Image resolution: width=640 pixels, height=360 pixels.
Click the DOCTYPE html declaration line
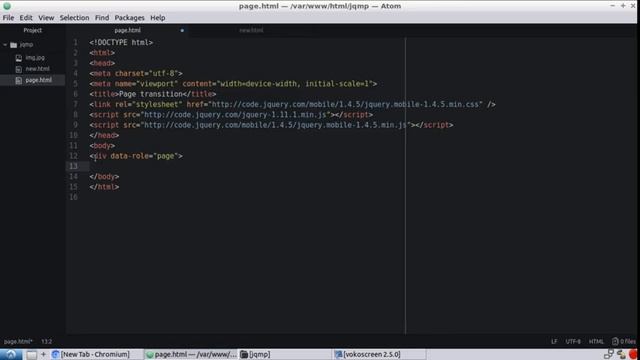click(121, 42)
